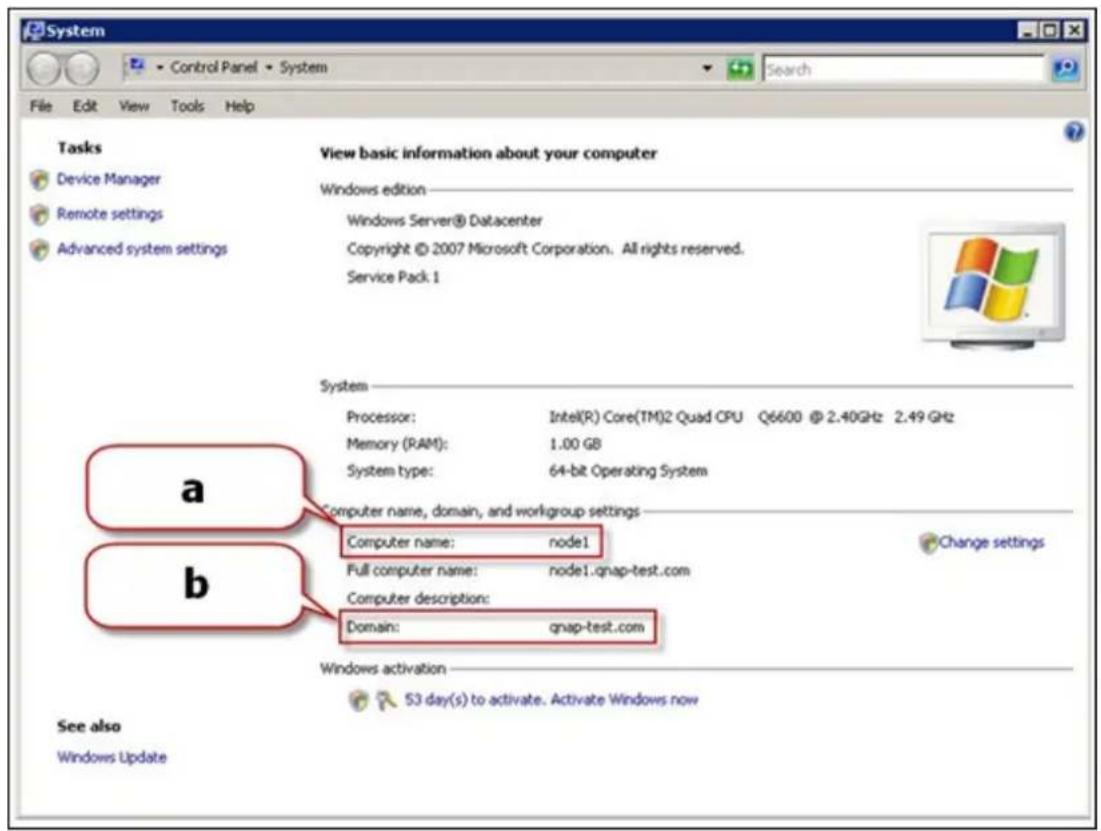Open the Edit menu
The image size is (1101, 831).
coord(84,106)
